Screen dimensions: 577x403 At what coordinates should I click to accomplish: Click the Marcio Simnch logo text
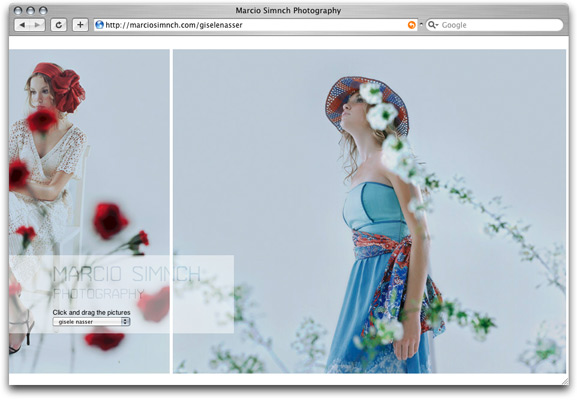click(127, 274)
